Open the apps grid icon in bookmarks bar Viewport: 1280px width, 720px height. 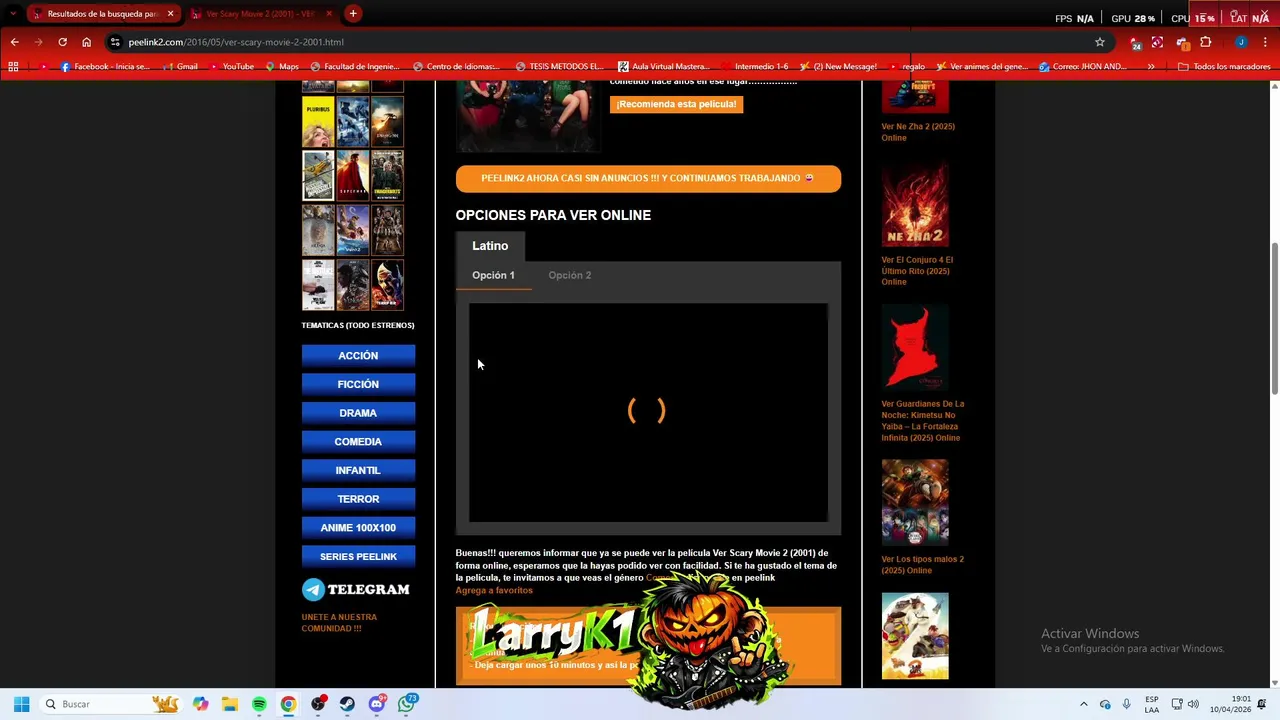13,67
